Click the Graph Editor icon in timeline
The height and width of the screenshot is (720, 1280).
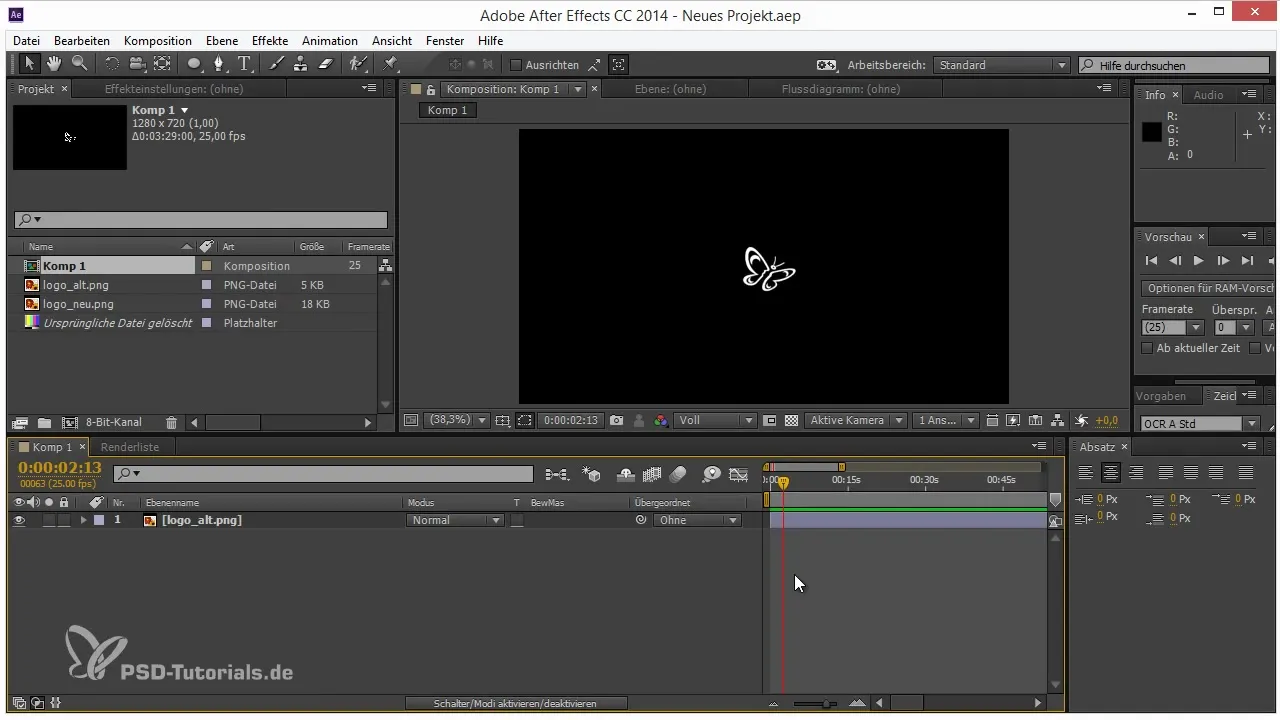coord(739,474)
